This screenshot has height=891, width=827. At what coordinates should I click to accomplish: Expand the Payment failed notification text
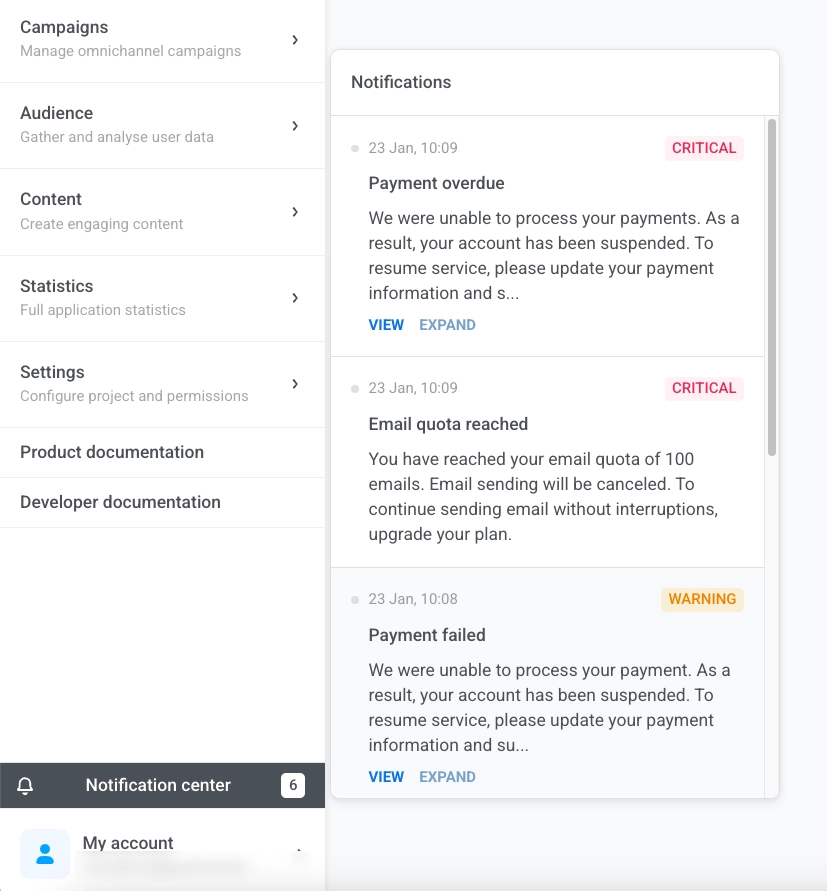[447, 777]
